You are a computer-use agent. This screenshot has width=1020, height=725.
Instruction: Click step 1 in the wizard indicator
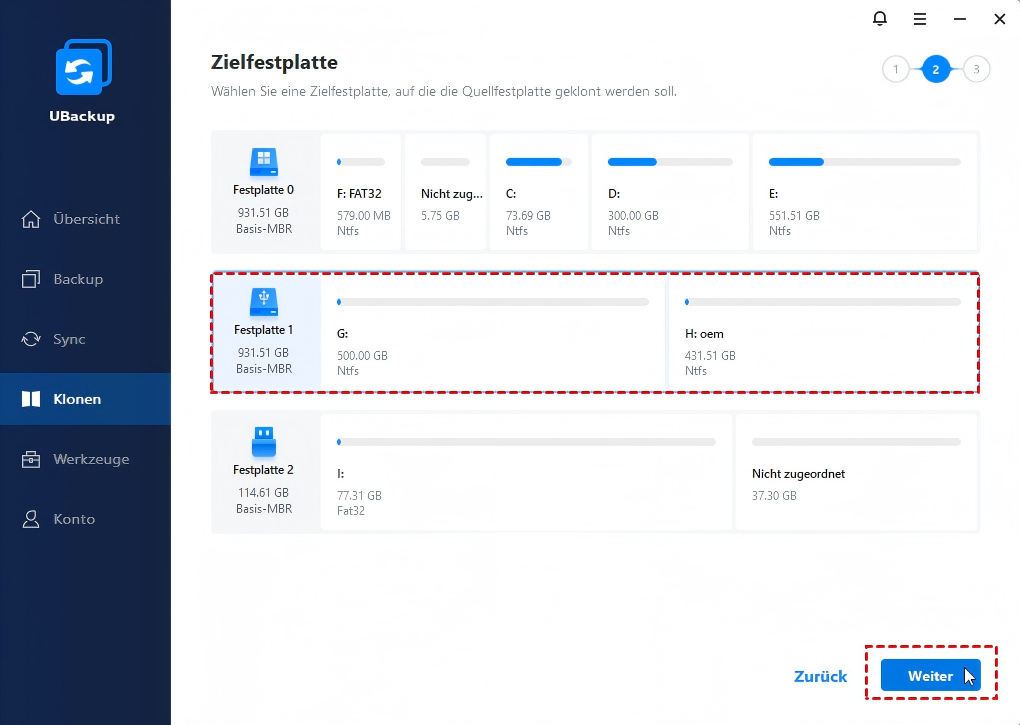pyautogui.click(x=895, y=69)
